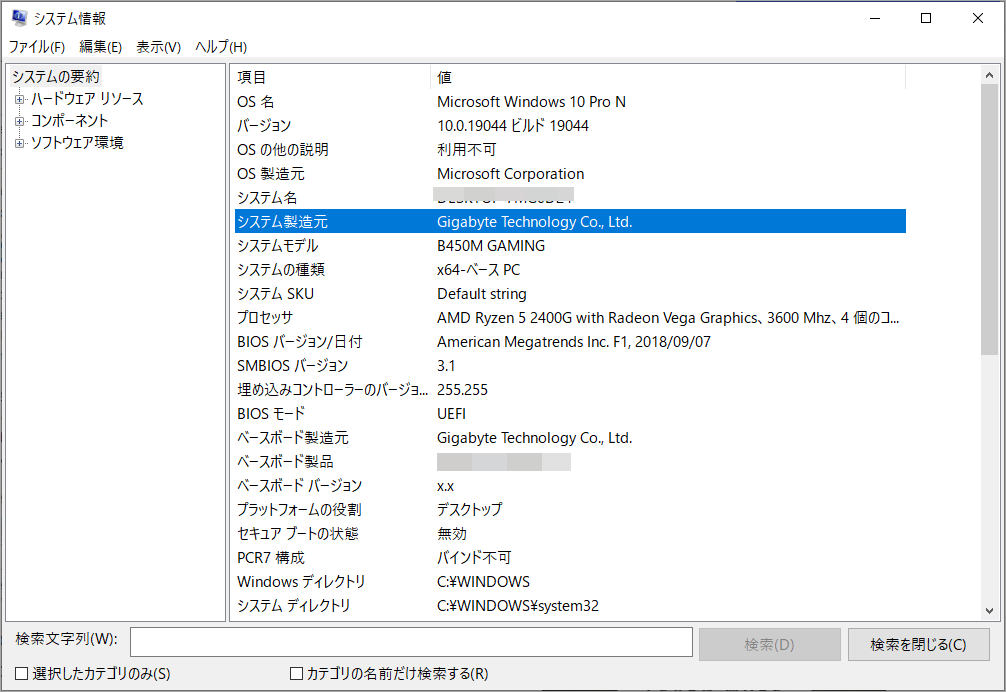
Task: Maximize the システム情報 window
Action: point(926,18)
